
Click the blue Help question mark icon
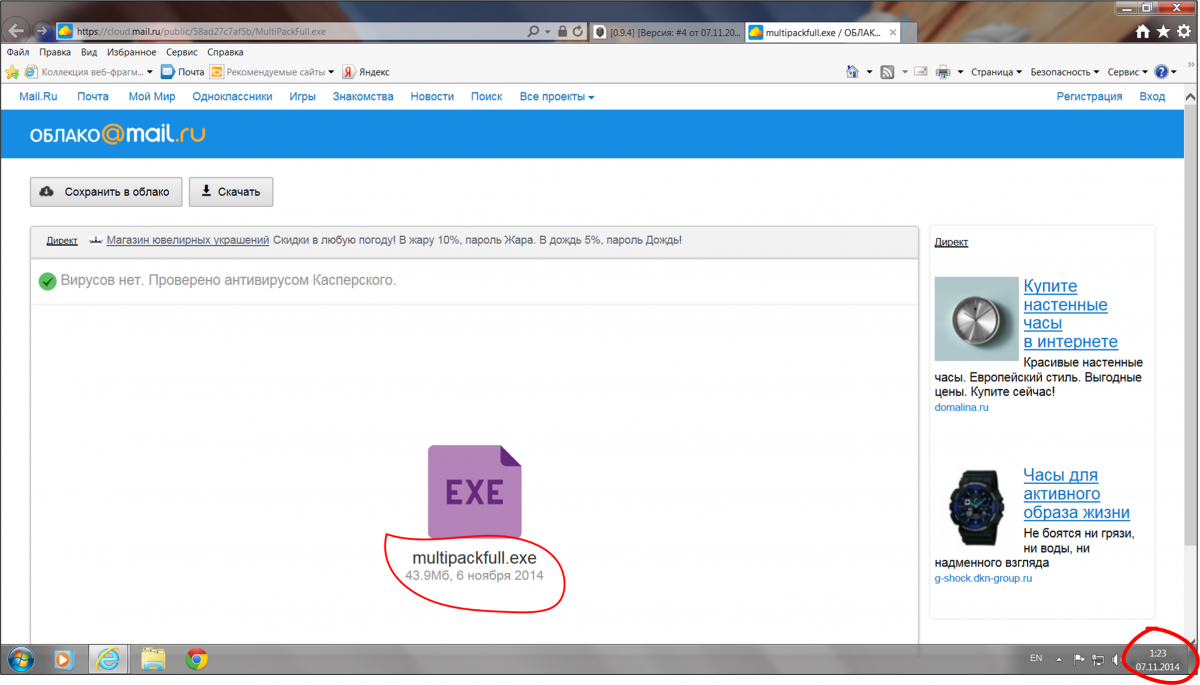click(1161, 72)
